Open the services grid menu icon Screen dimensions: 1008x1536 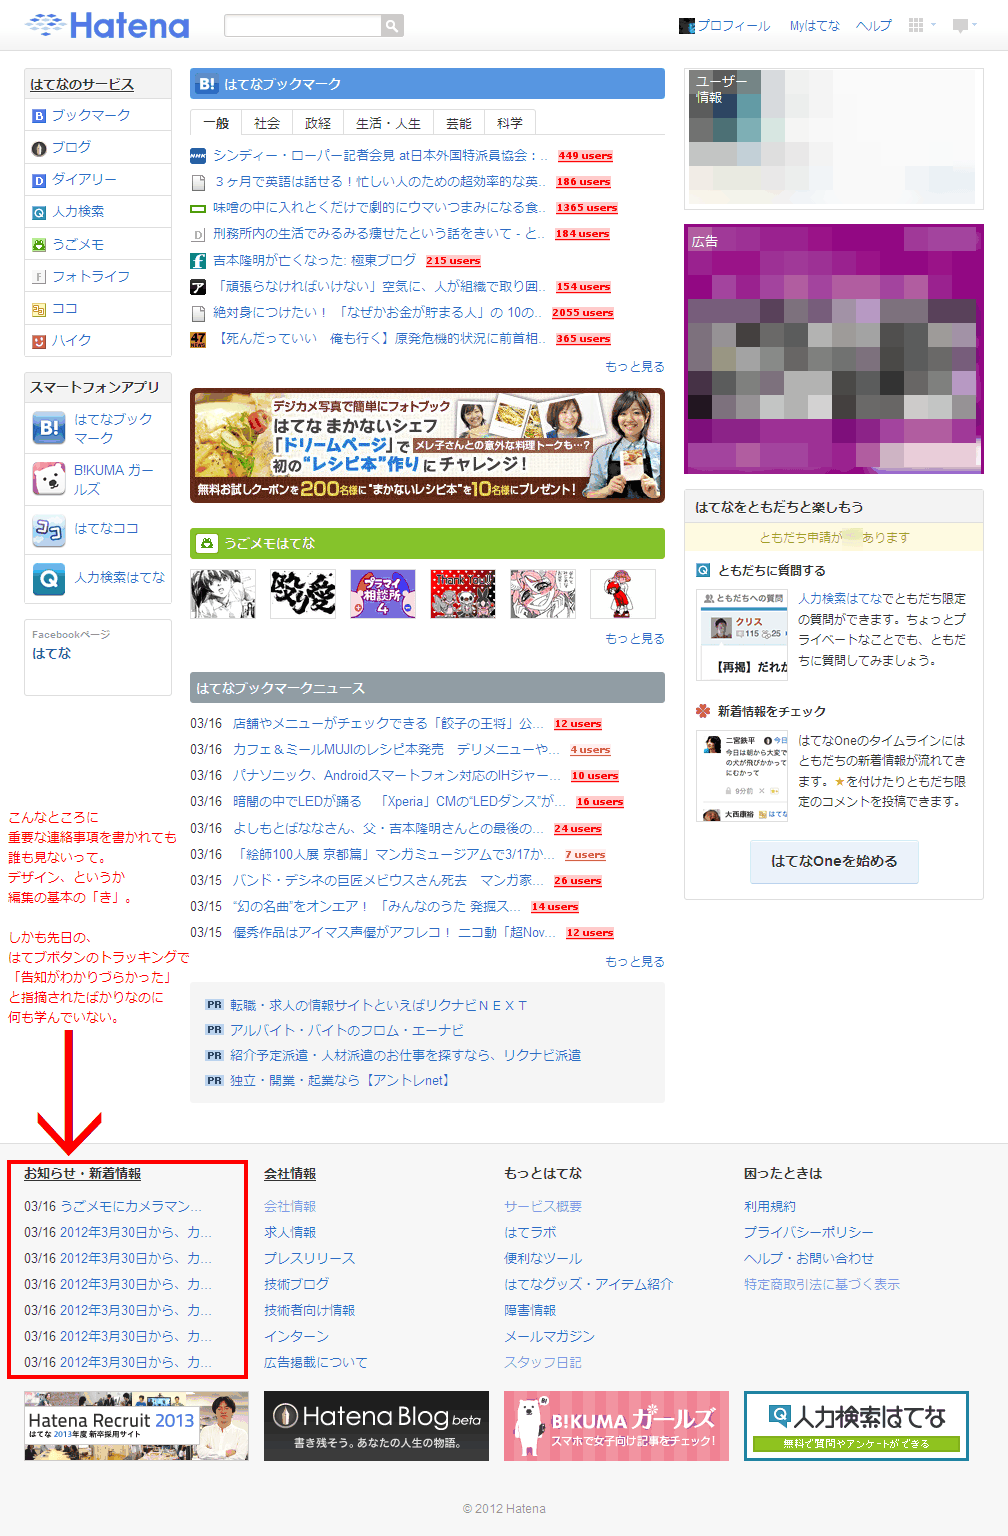[916, 25]
